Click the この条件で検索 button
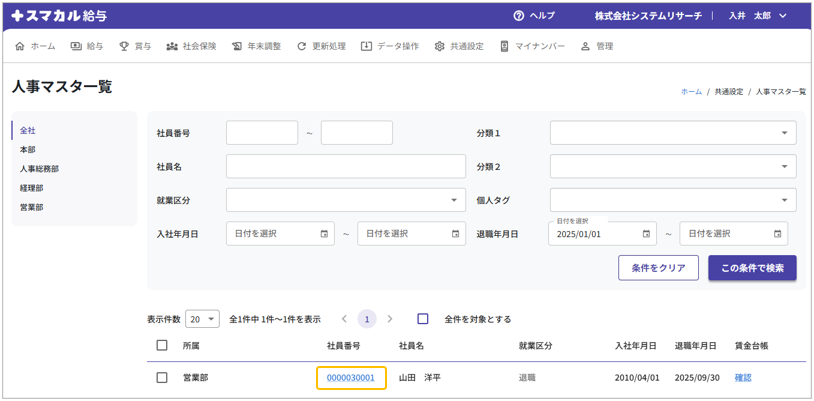 click(x=752, y=268)
